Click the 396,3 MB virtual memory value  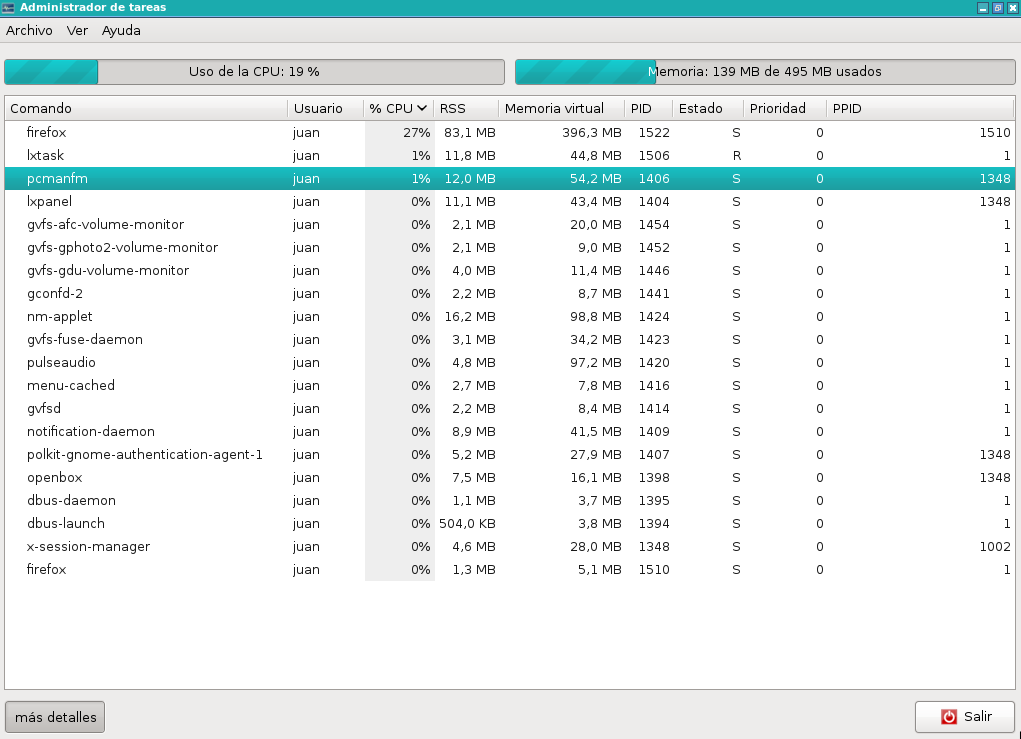[592, 133]
